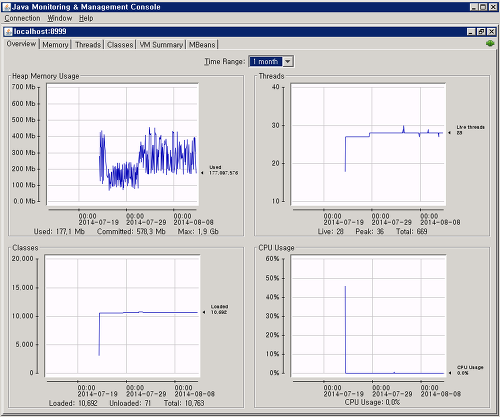Click the CPU Usage chart plot area
The width and height of the screenshot is (500, 417).
pos(368,316)
